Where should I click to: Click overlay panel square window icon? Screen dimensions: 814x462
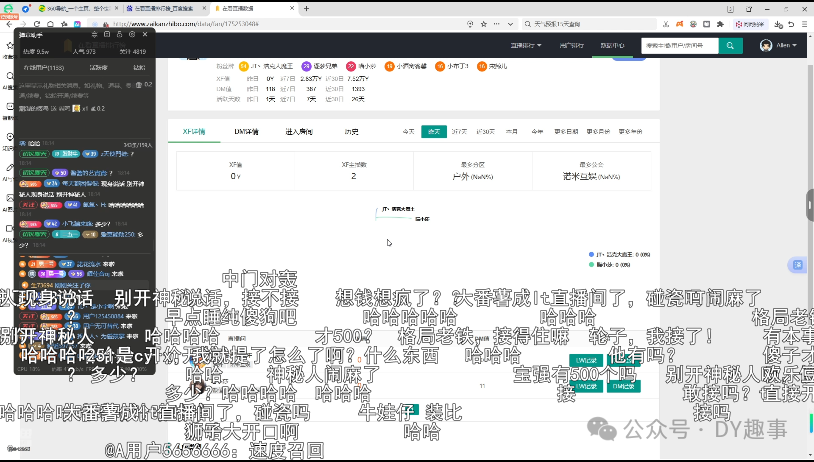tap(107, 34)
